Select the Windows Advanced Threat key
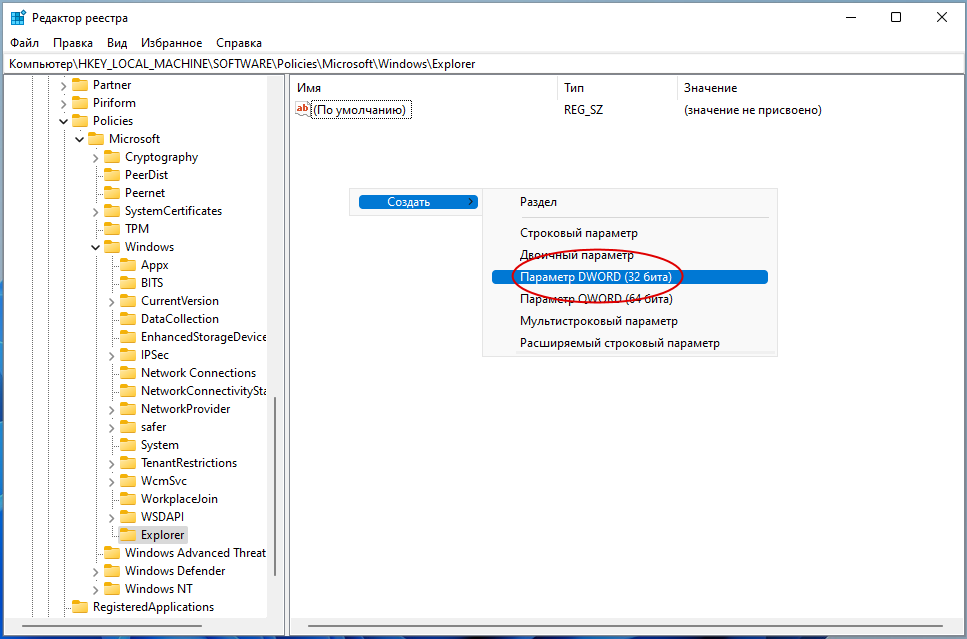This screenshot has height=639, width=967. click(195, 553)
